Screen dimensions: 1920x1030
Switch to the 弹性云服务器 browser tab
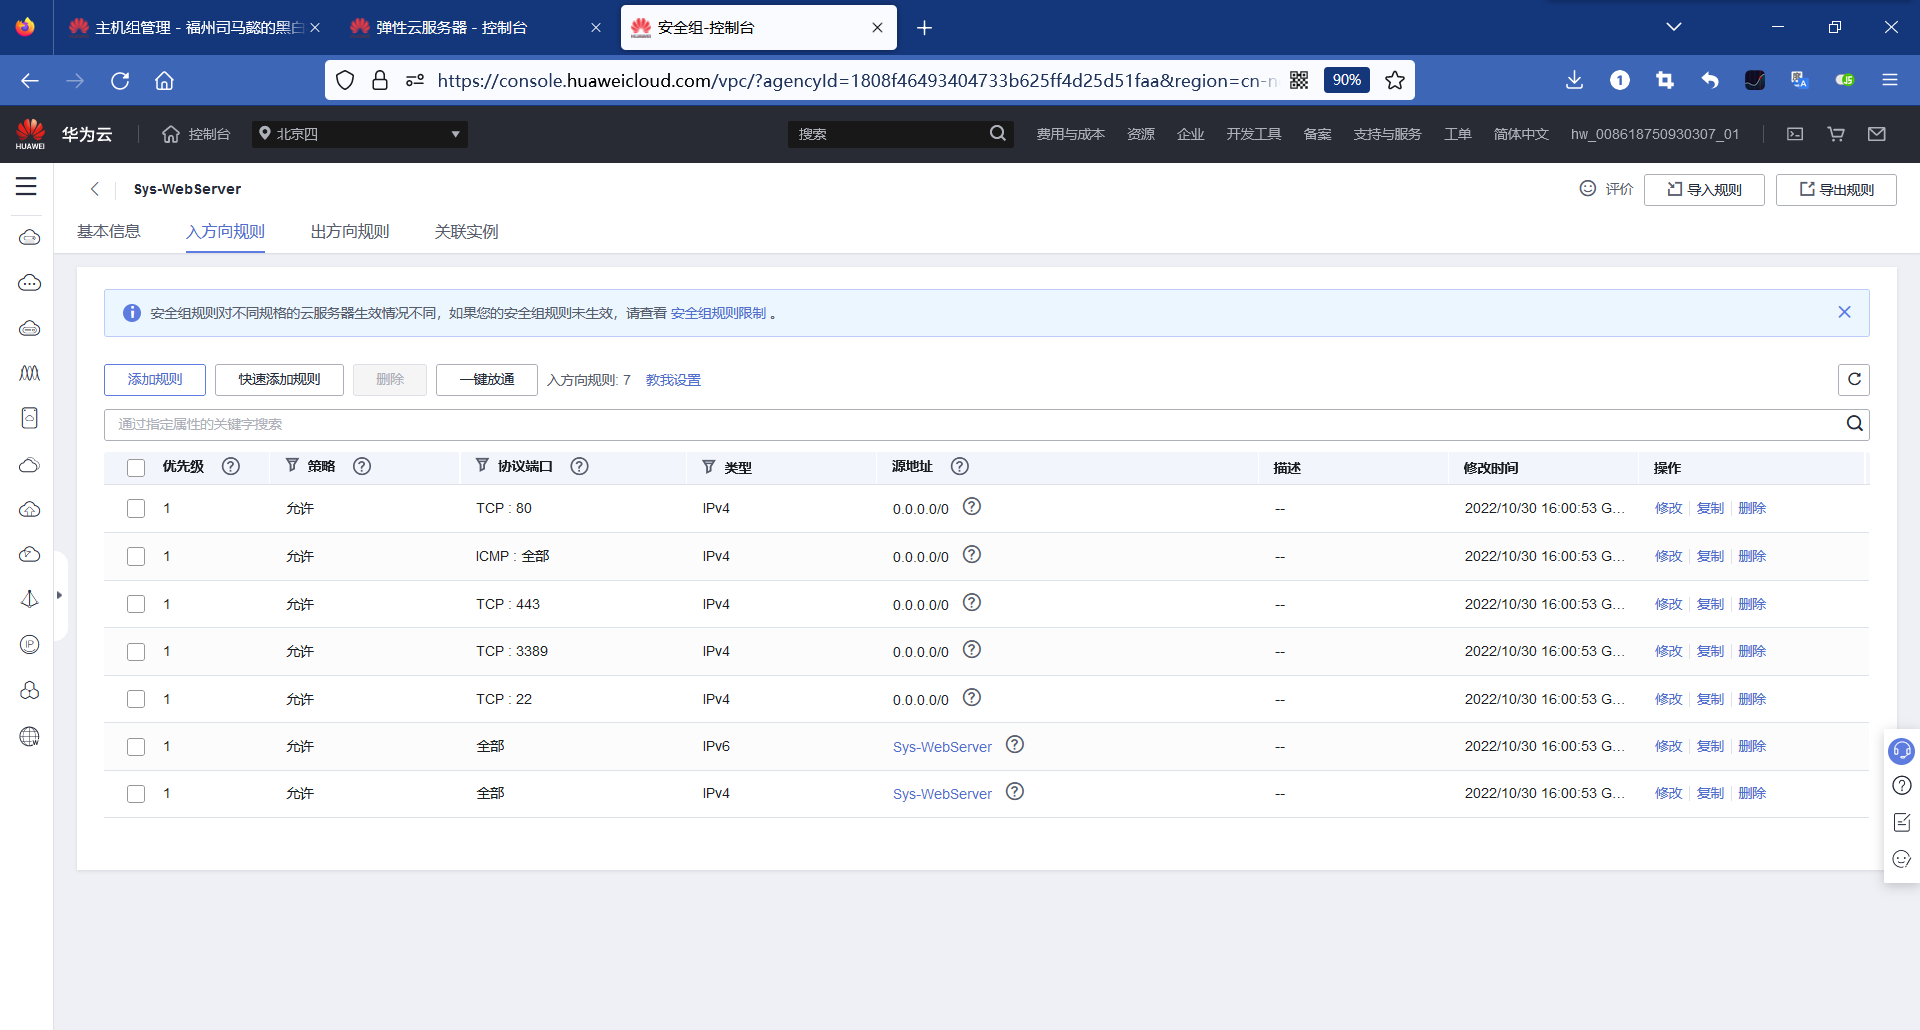(475, 28)
